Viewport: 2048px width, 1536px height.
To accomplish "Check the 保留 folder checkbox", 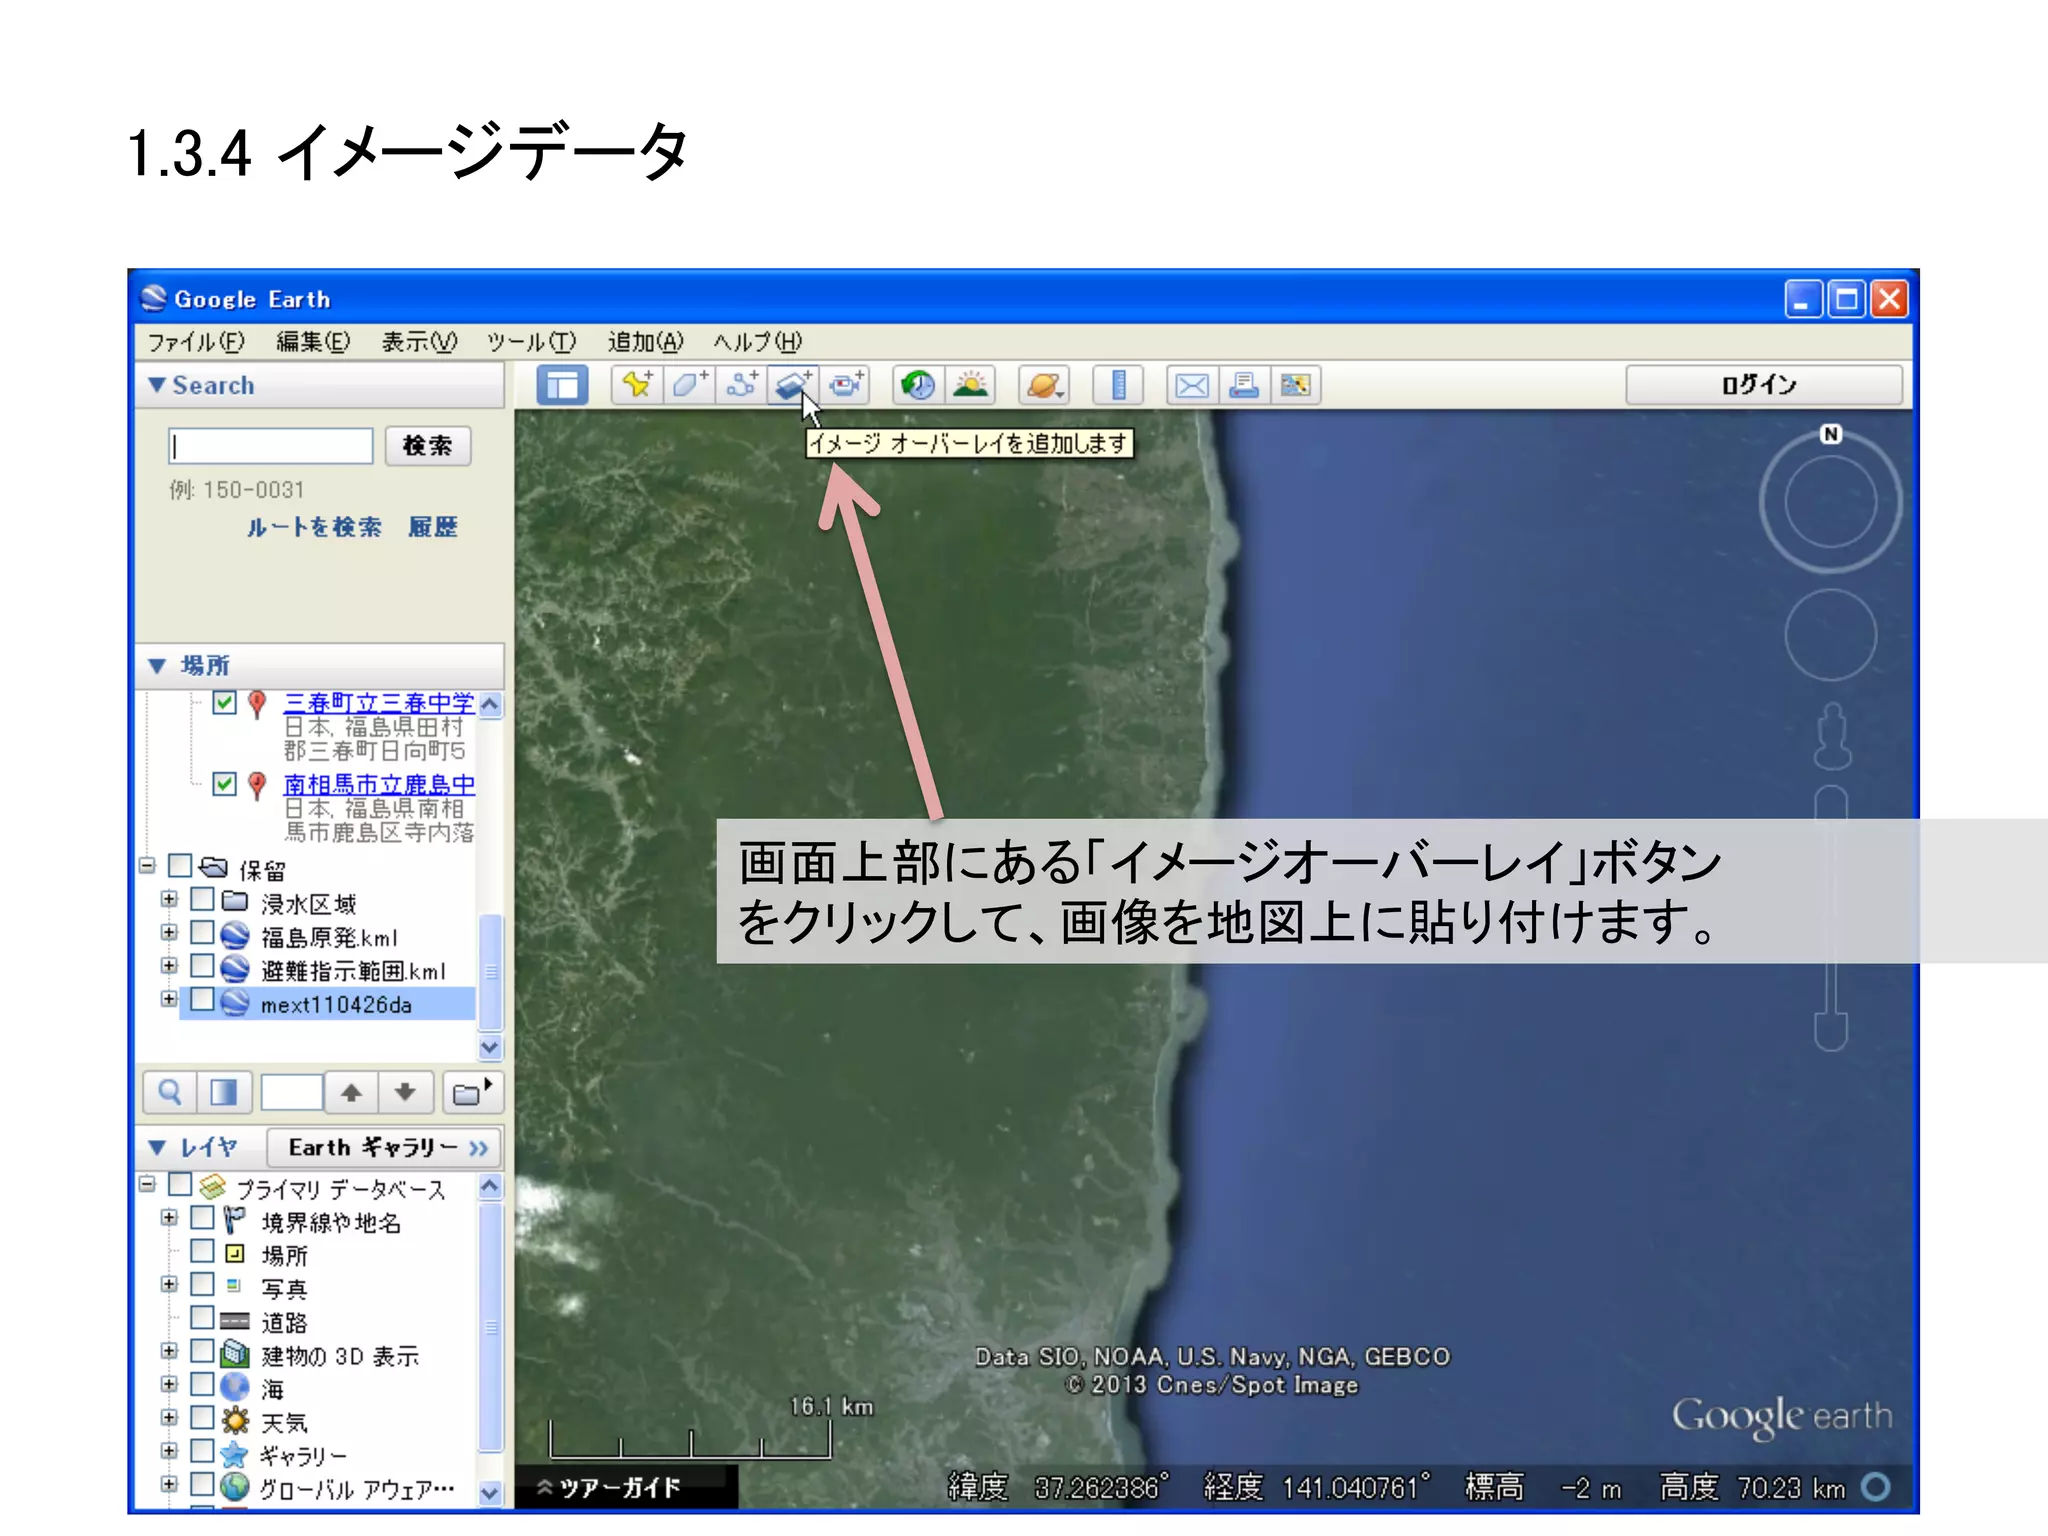I will pos(180,865).
